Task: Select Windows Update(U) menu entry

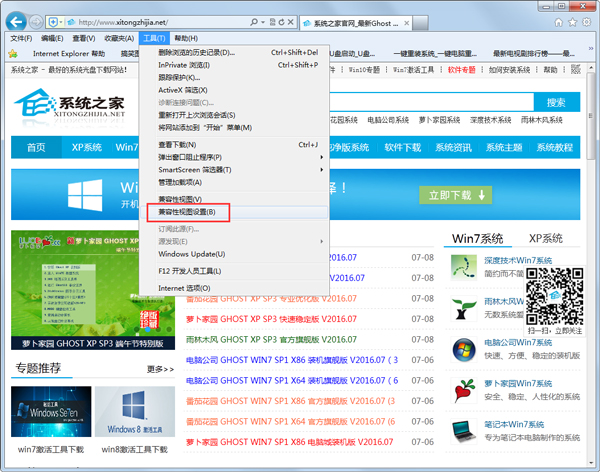Action: 233,254
